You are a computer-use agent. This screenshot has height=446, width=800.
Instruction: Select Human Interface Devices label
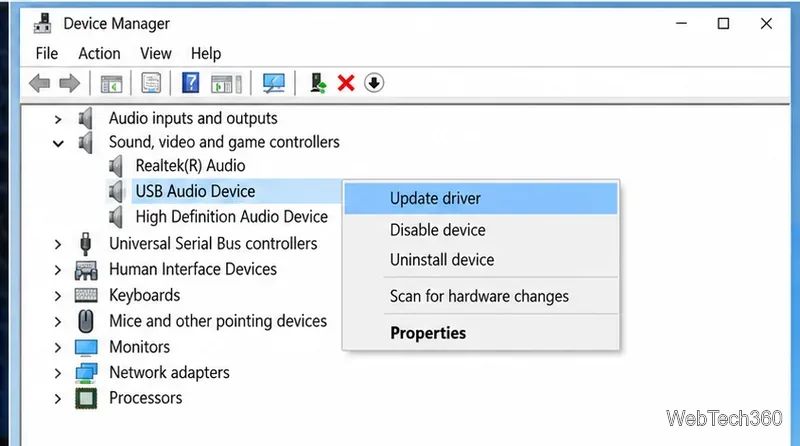click(193, 269)
